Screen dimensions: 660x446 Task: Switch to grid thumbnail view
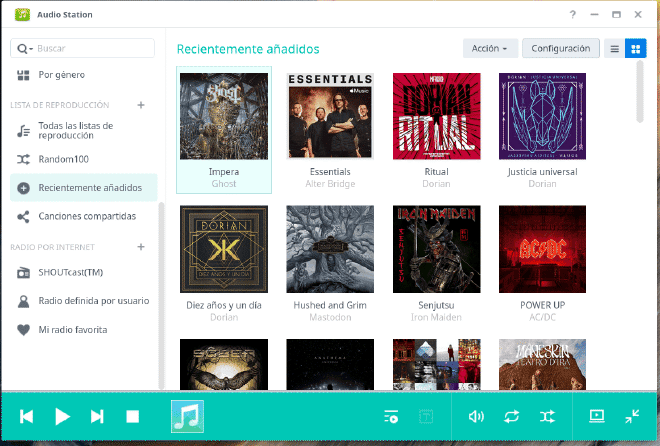[636, 49]
